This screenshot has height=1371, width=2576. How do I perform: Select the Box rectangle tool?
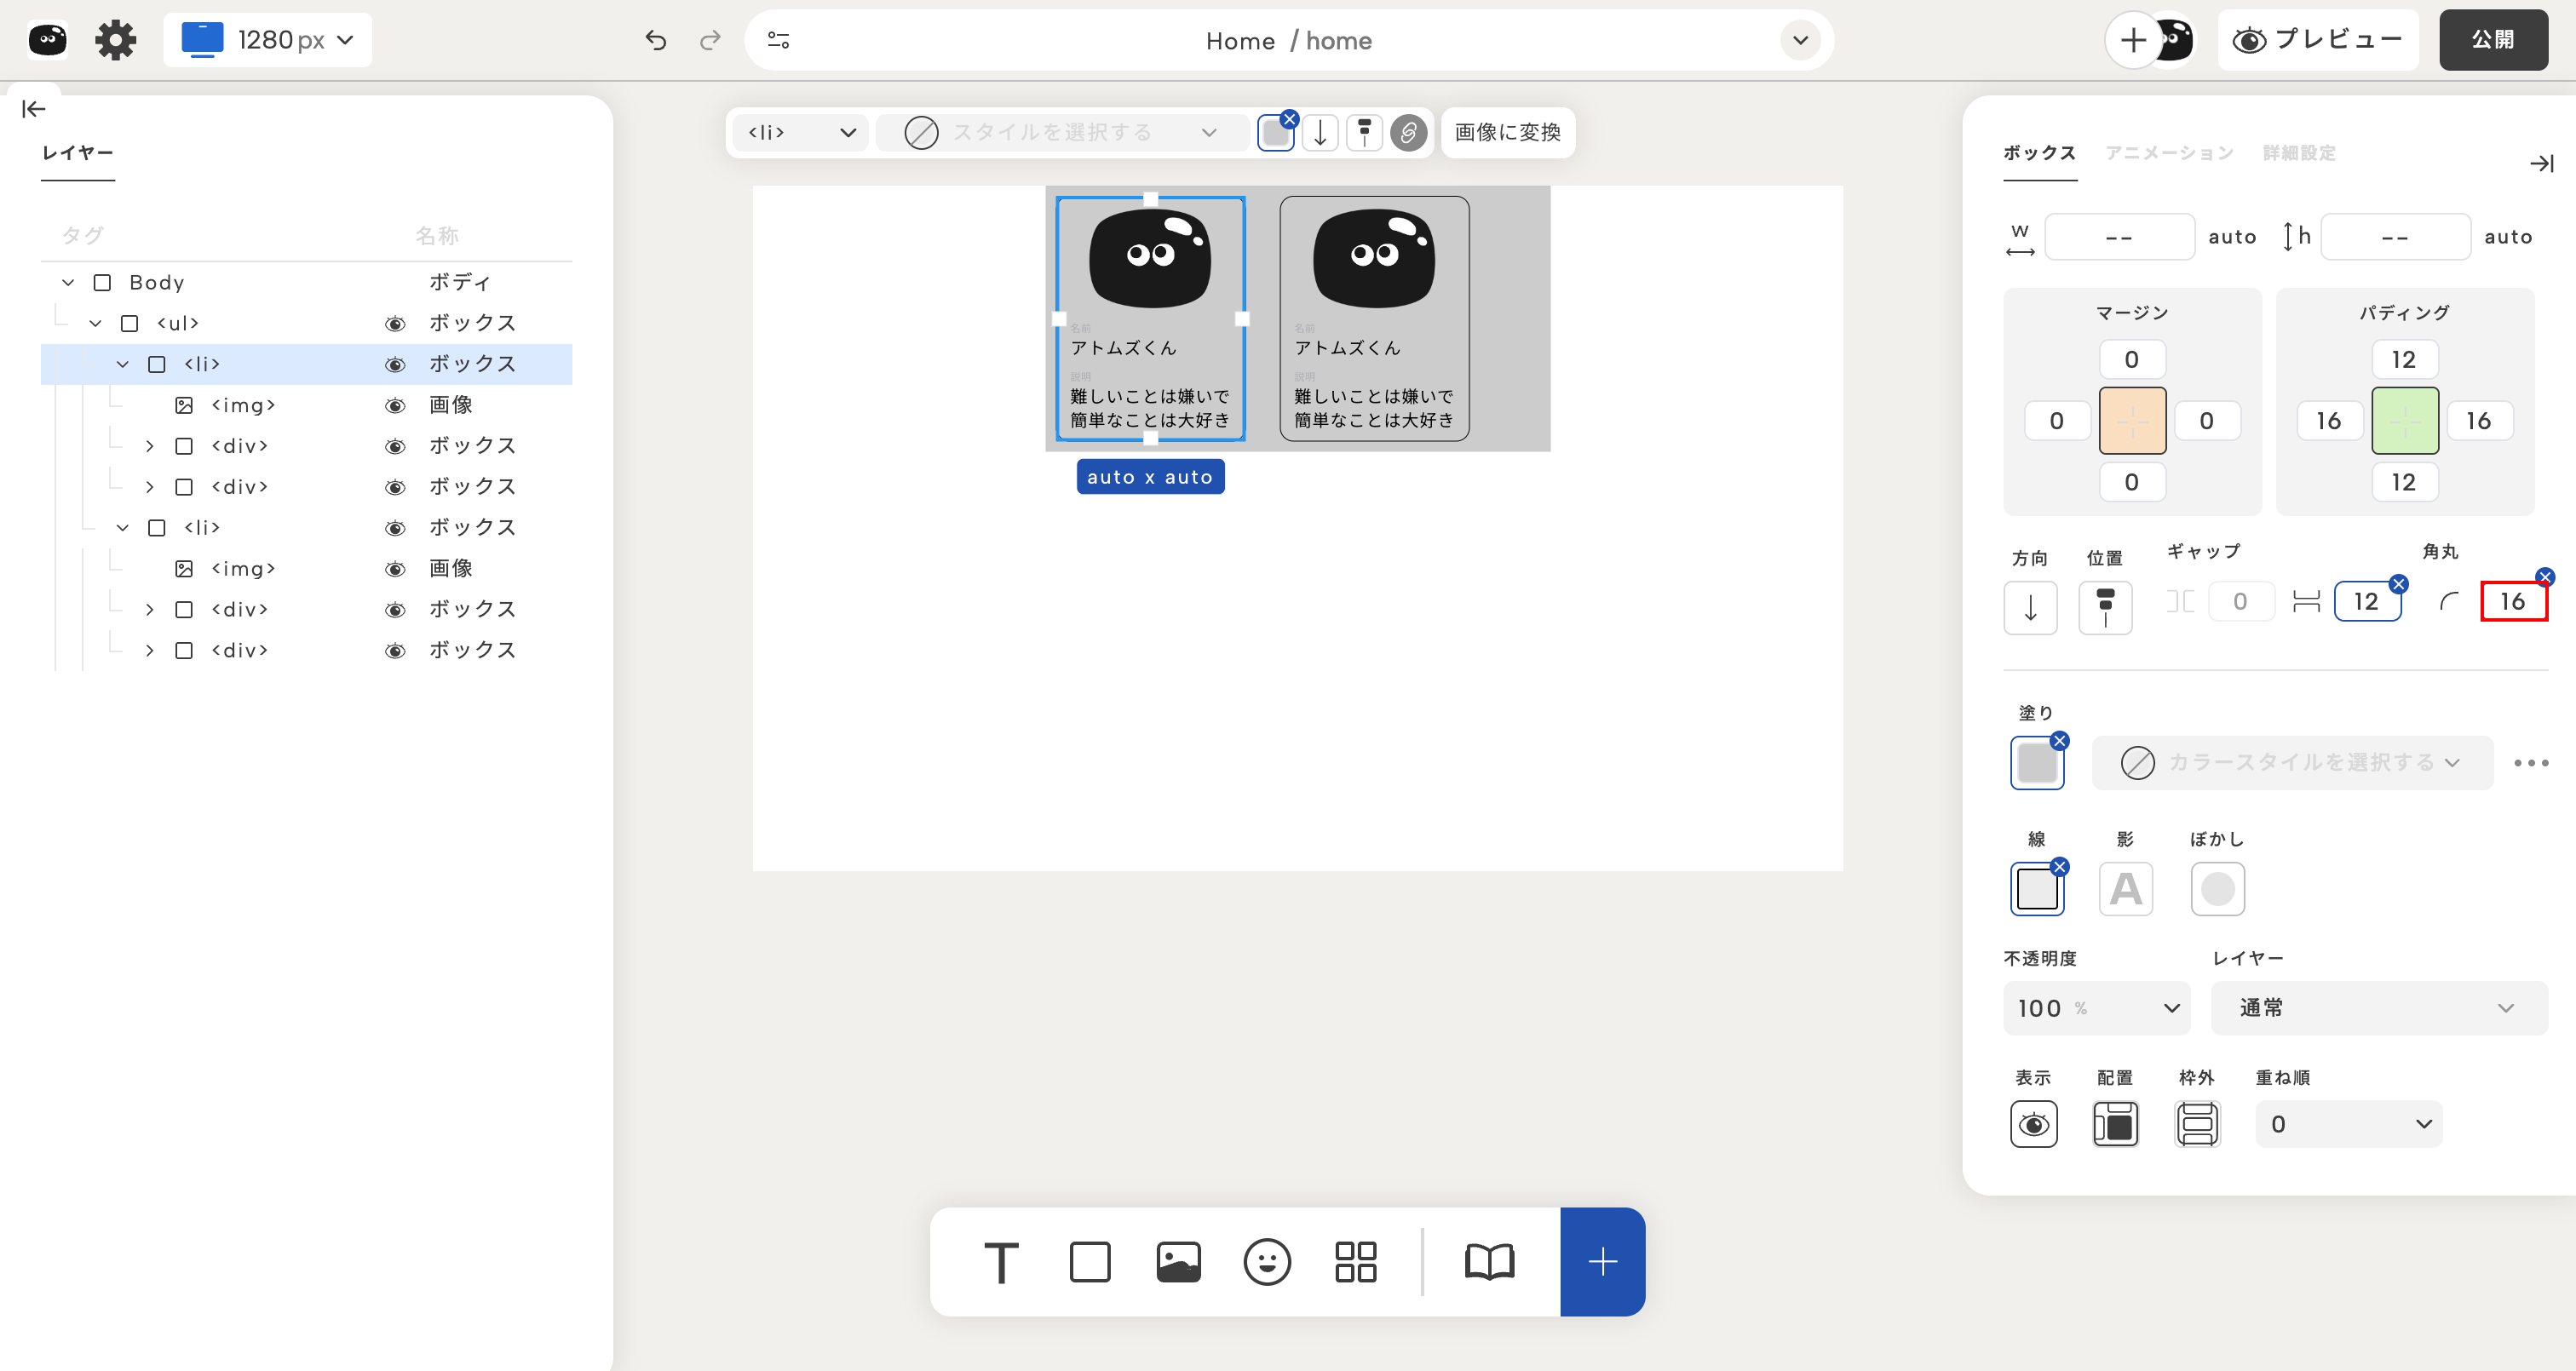(1089, 1262)
